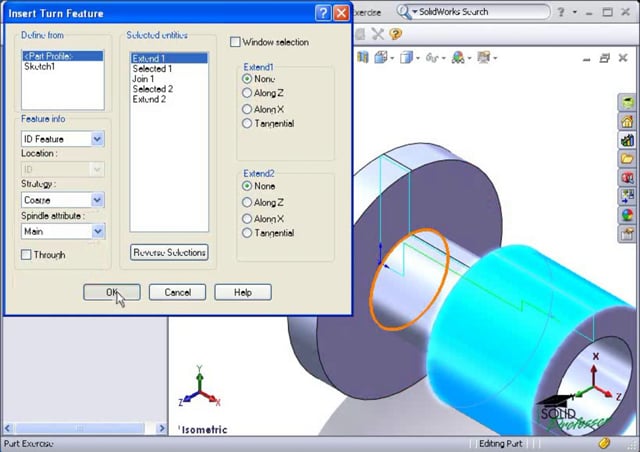Select None under Extend1
640x452 pixels.
[x=247, y=78]
